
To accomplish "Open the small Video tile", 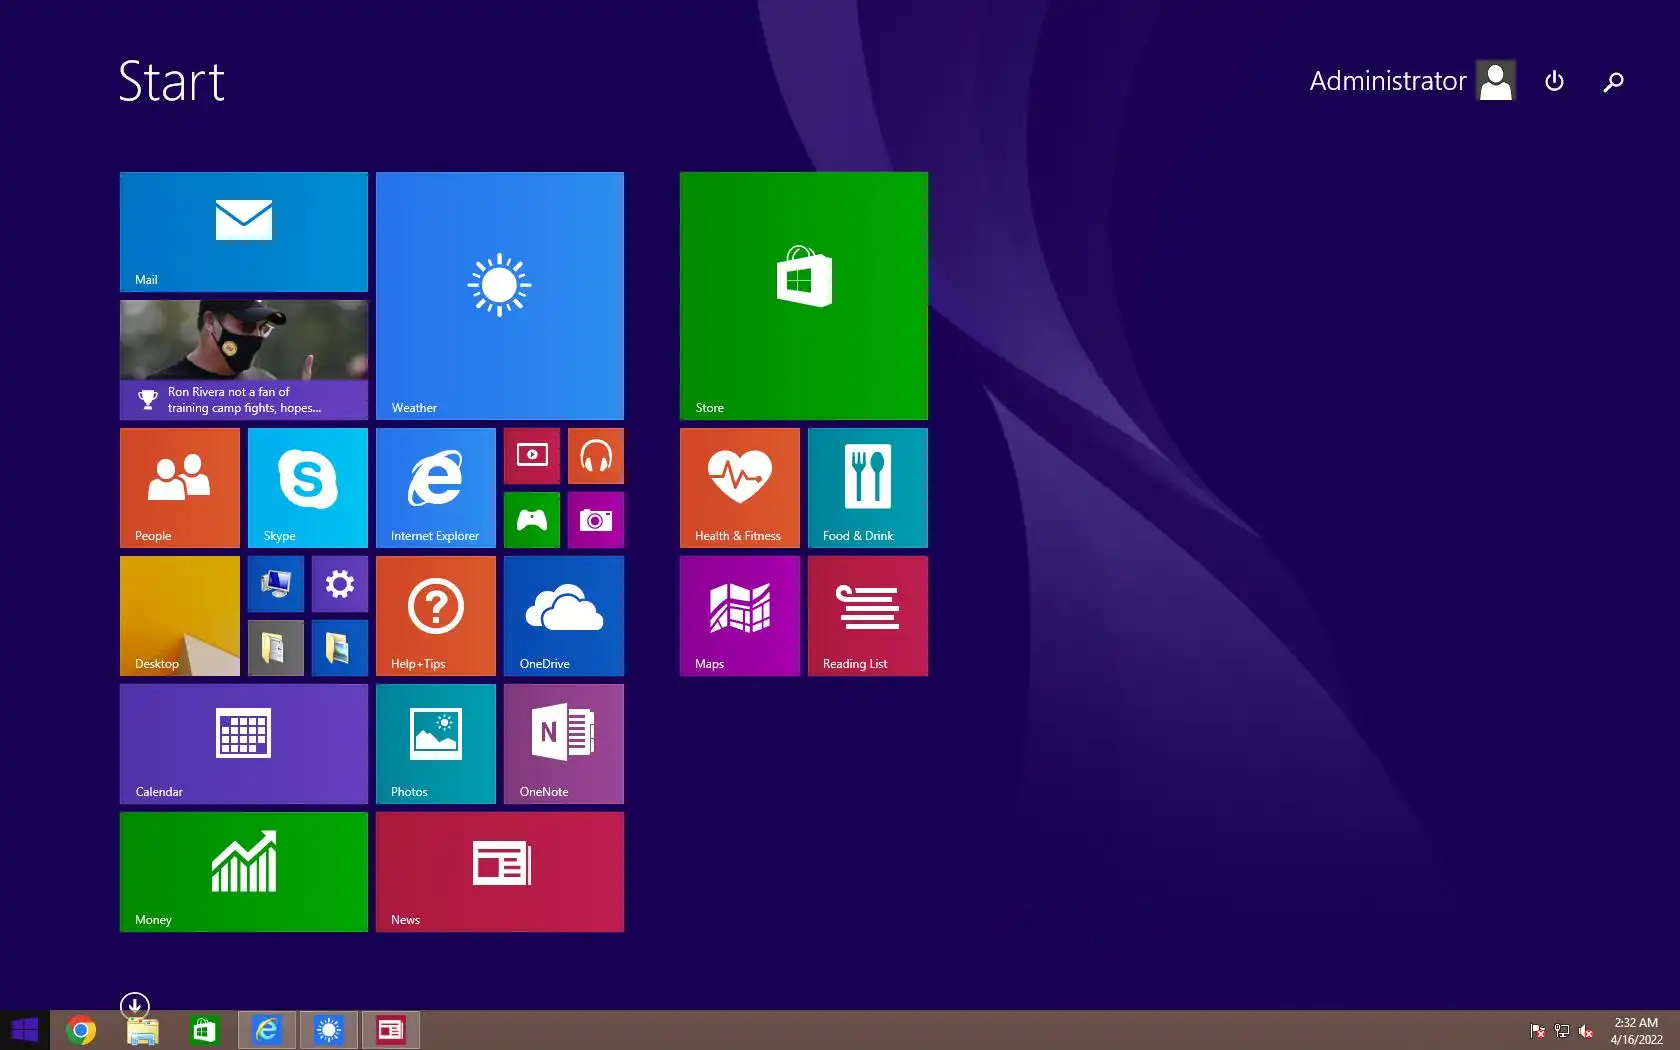I will [x=532, y=456].
